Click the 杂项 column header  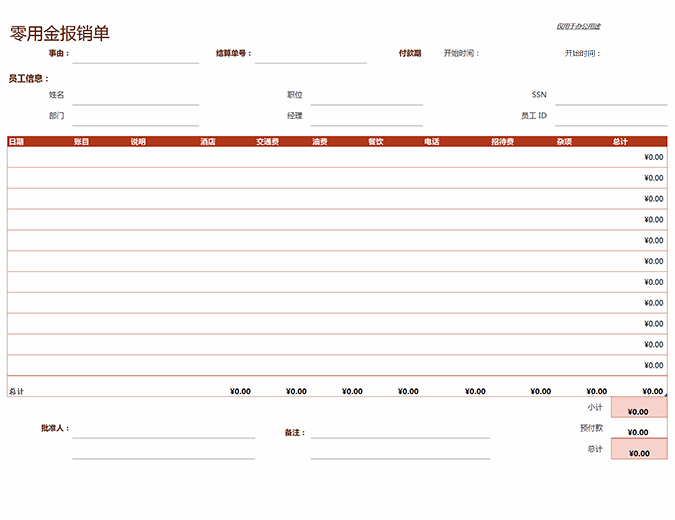click(x=564, y=142)
